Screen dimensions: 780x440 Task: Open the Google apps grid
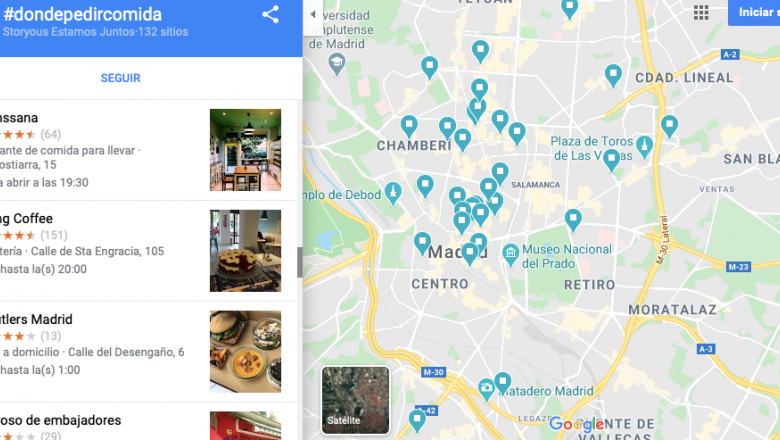(x=701, y=12)
